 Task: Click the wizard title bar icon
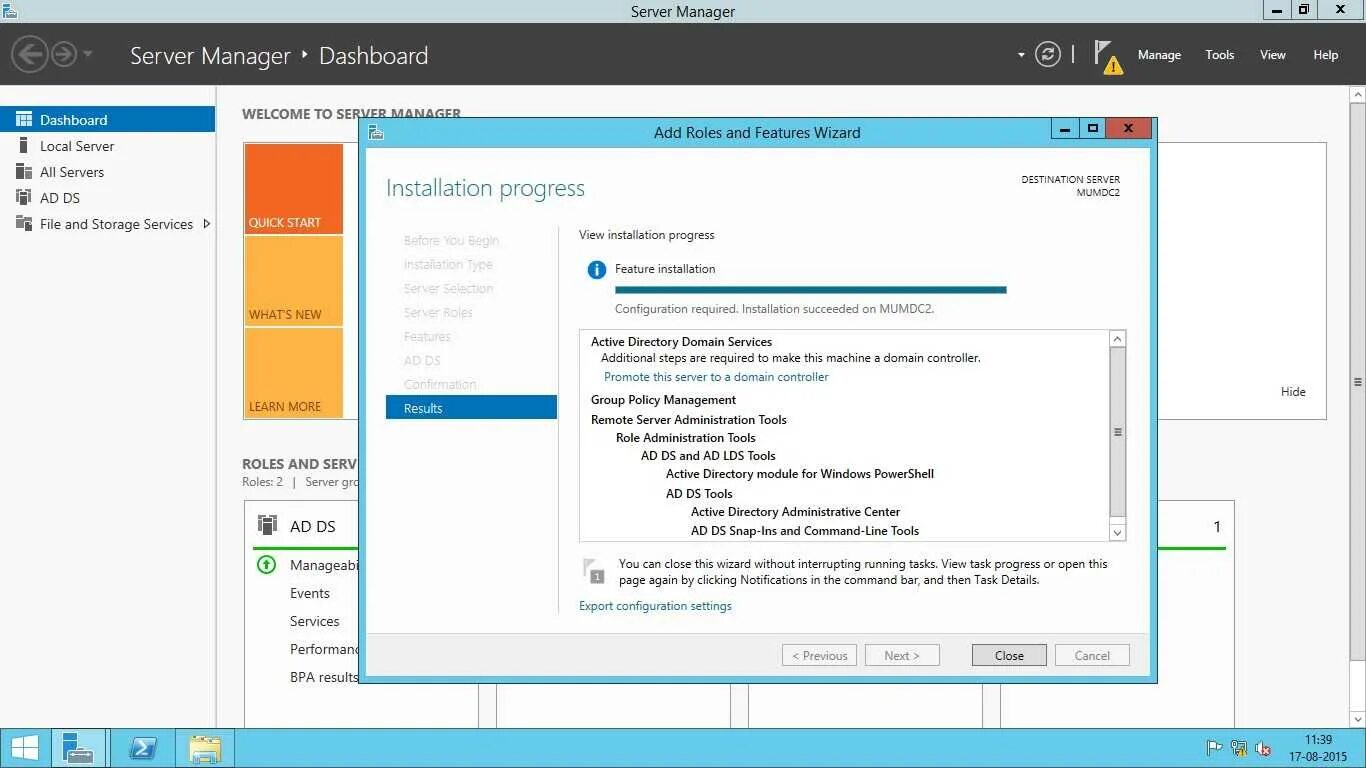pyautogui.click(x=376, y=131)
